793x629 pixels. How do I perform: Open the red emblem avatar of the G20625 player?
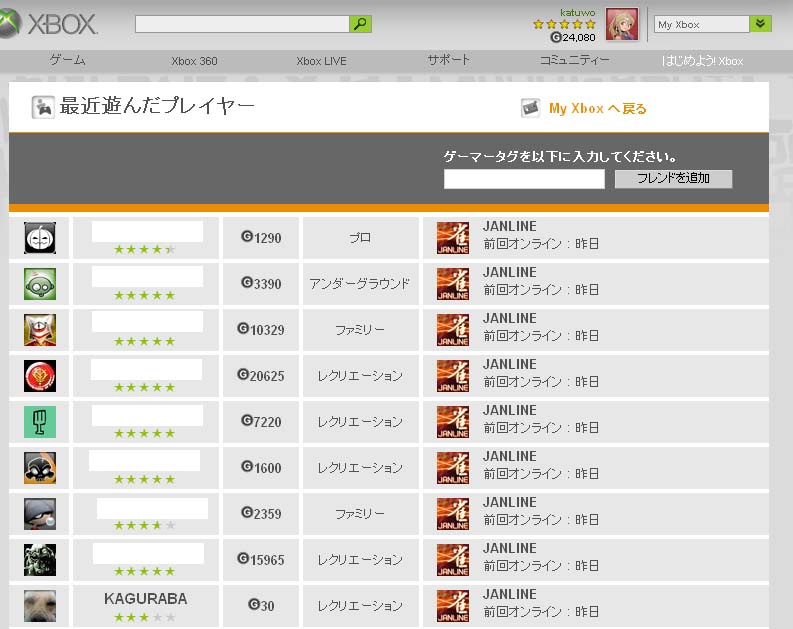(40, 376)
